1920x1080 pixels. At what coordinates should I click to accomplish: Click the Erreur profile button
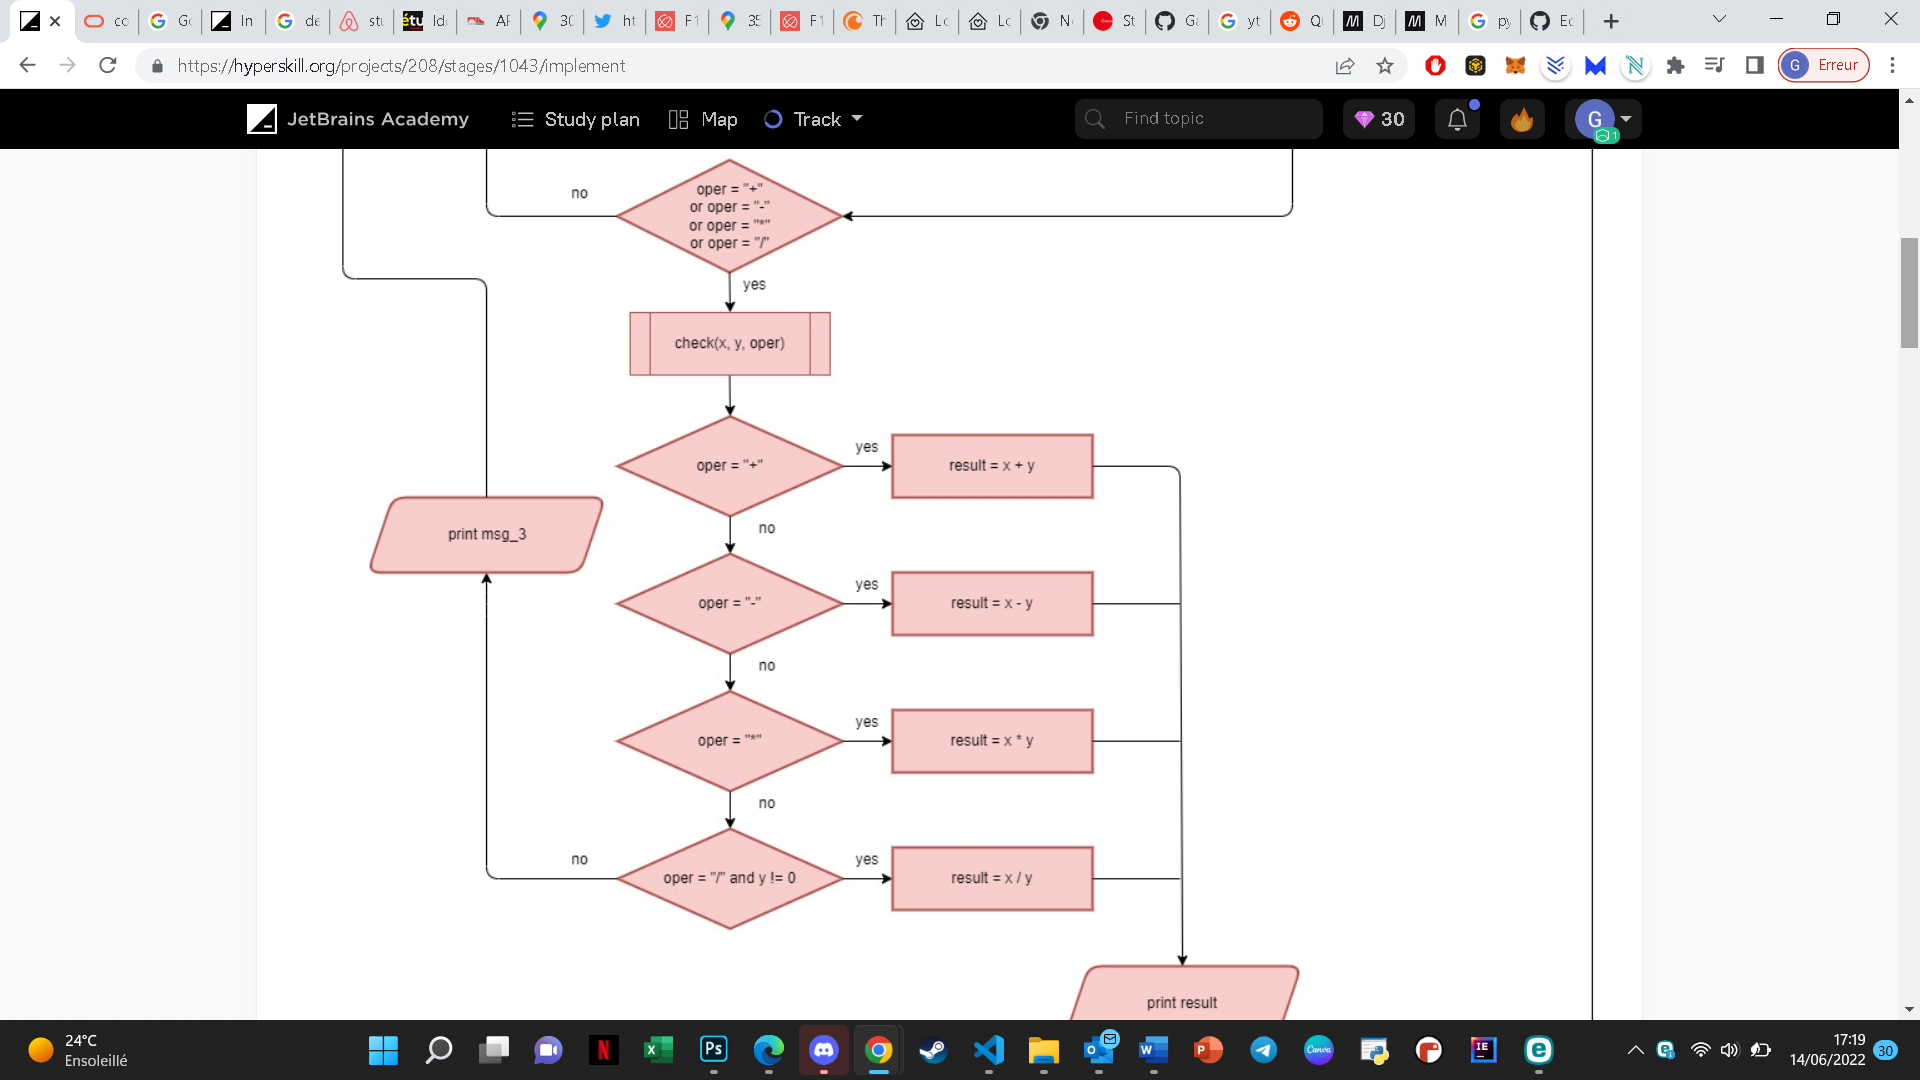pyautogui.click(x=1824, y=65)
